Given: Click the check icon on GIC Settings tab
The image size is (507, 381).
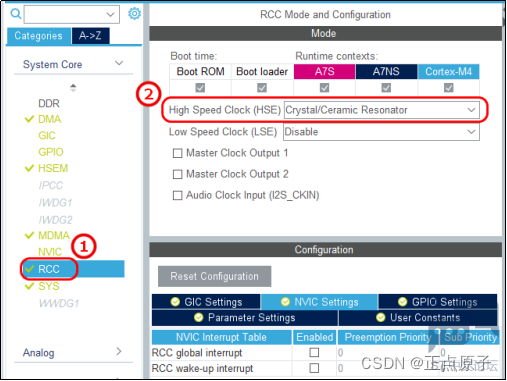Looking at the screenshot, I should click(x=175, y=302).
